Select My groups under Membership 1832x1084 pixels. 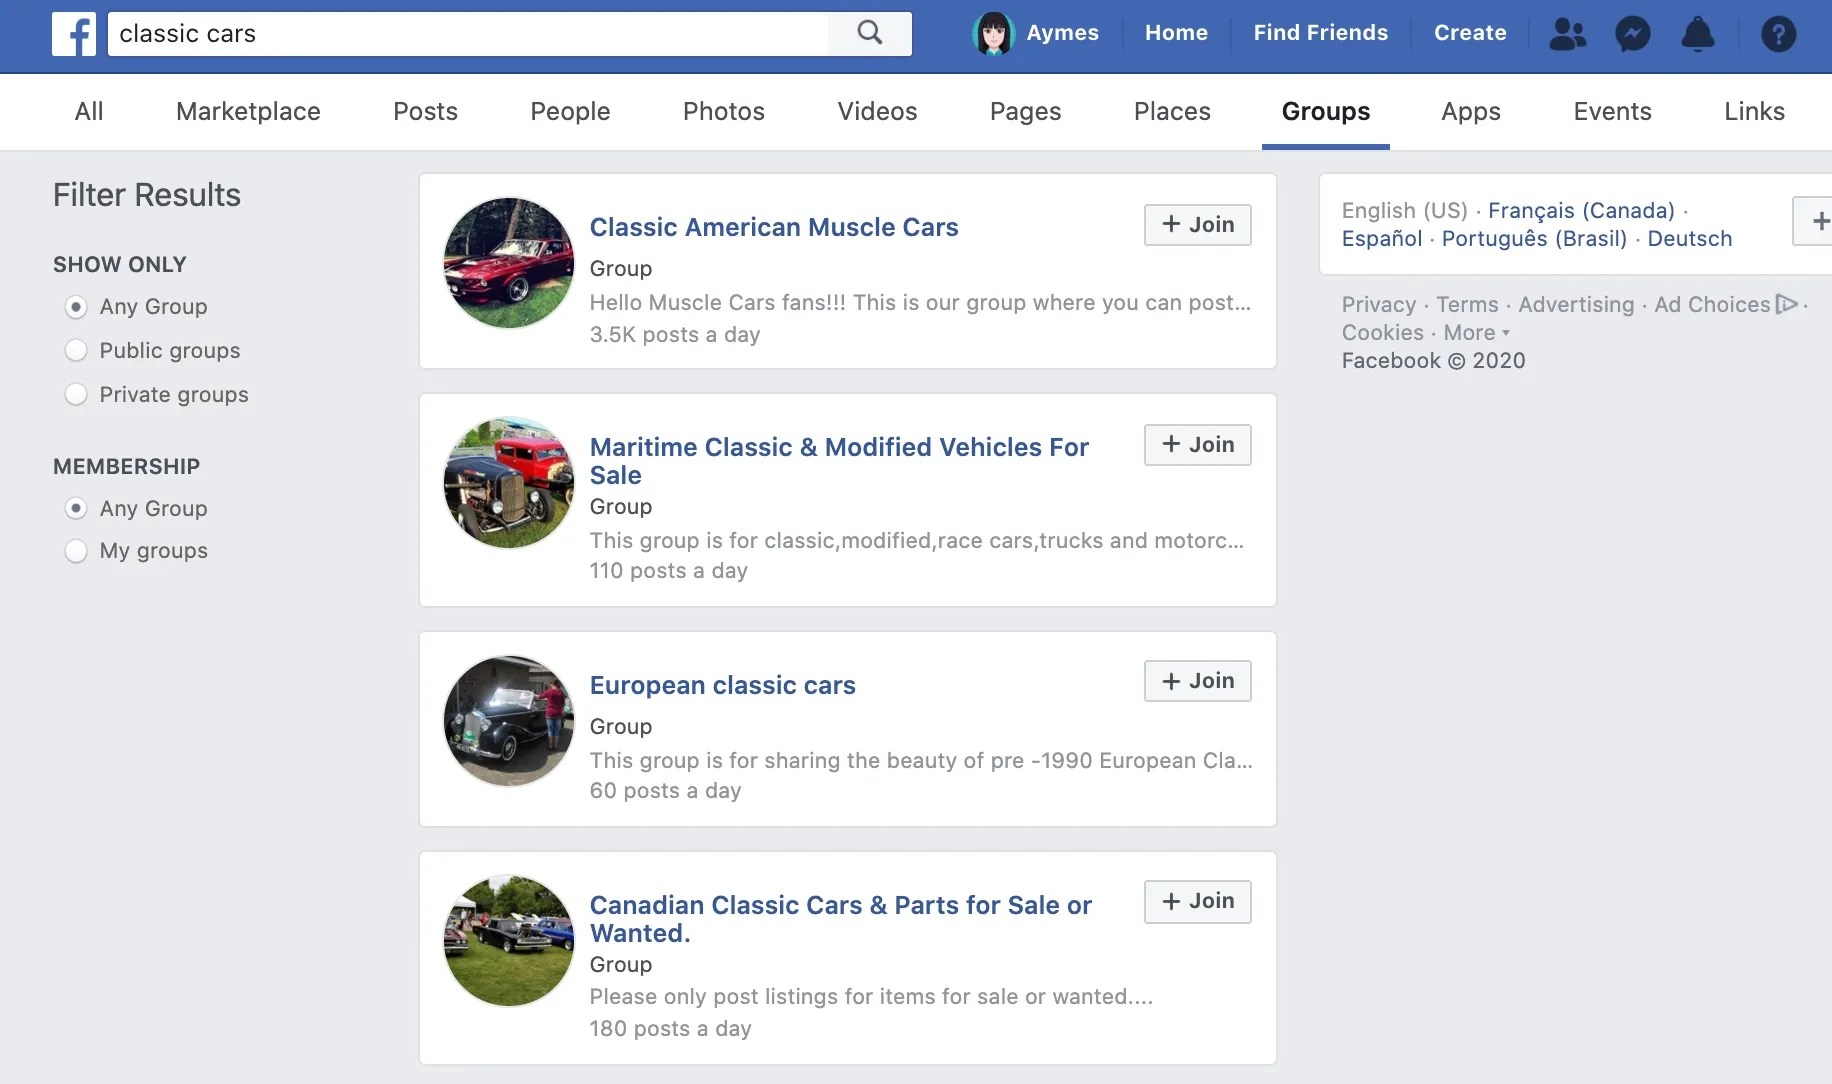[76, 550]
